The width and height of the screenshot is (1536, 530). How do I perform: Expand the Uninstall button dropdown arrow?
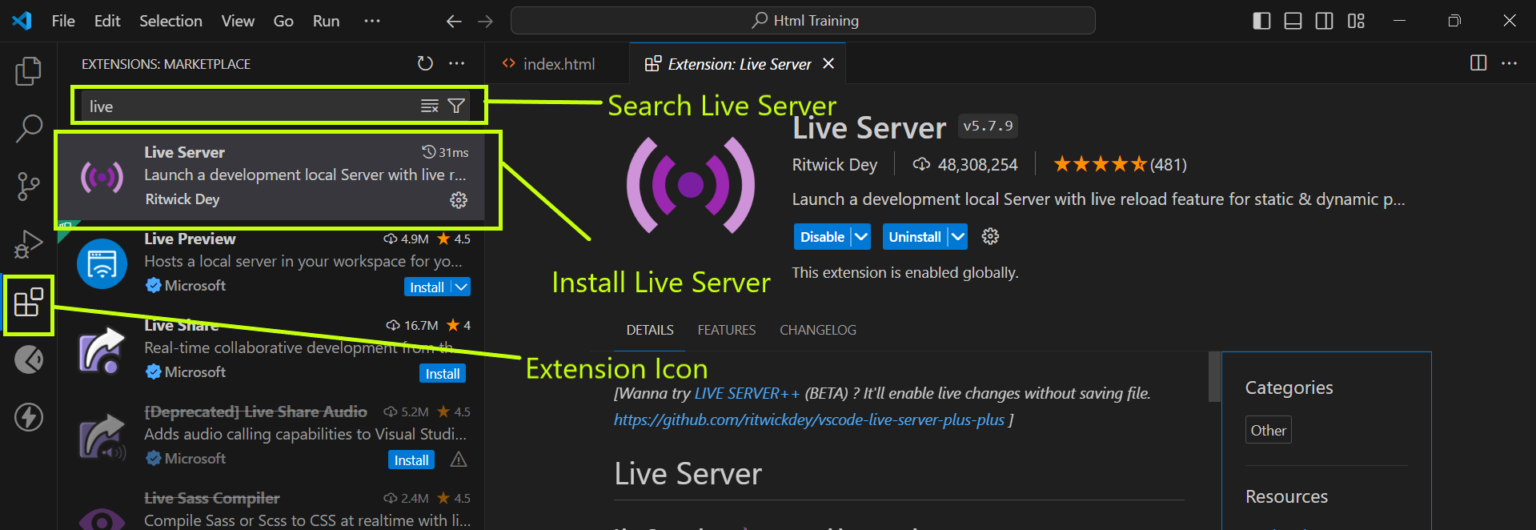coord(958,237)
